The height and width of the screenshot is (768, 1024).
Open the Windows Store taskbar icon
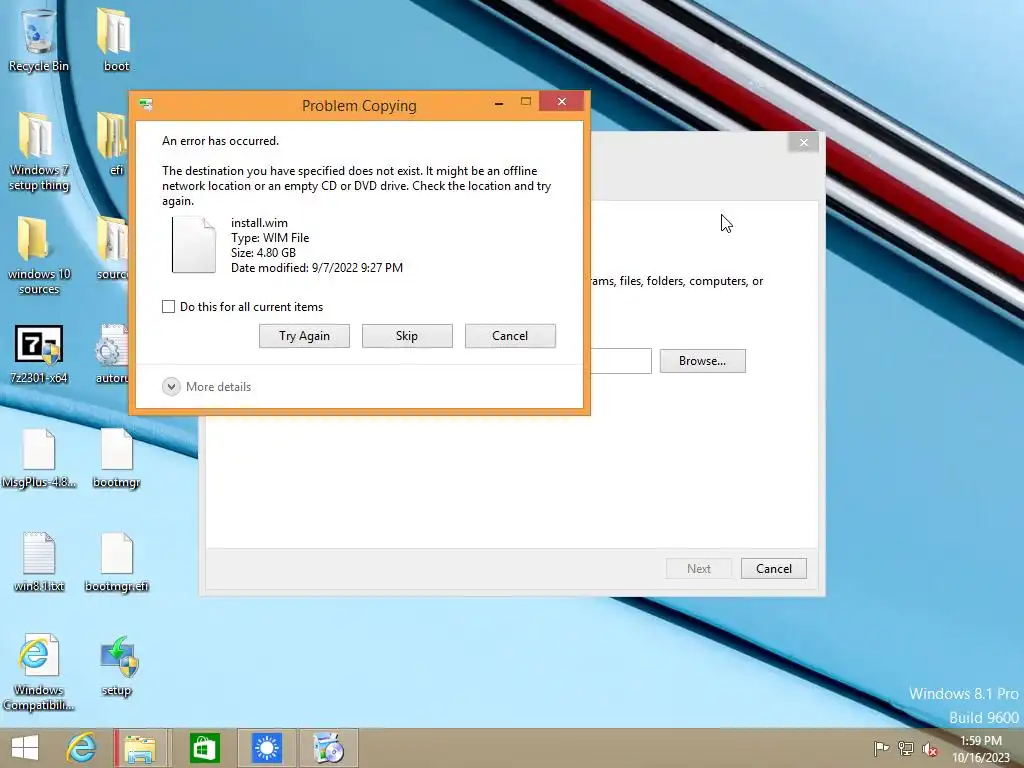click(x=205, y=748)
